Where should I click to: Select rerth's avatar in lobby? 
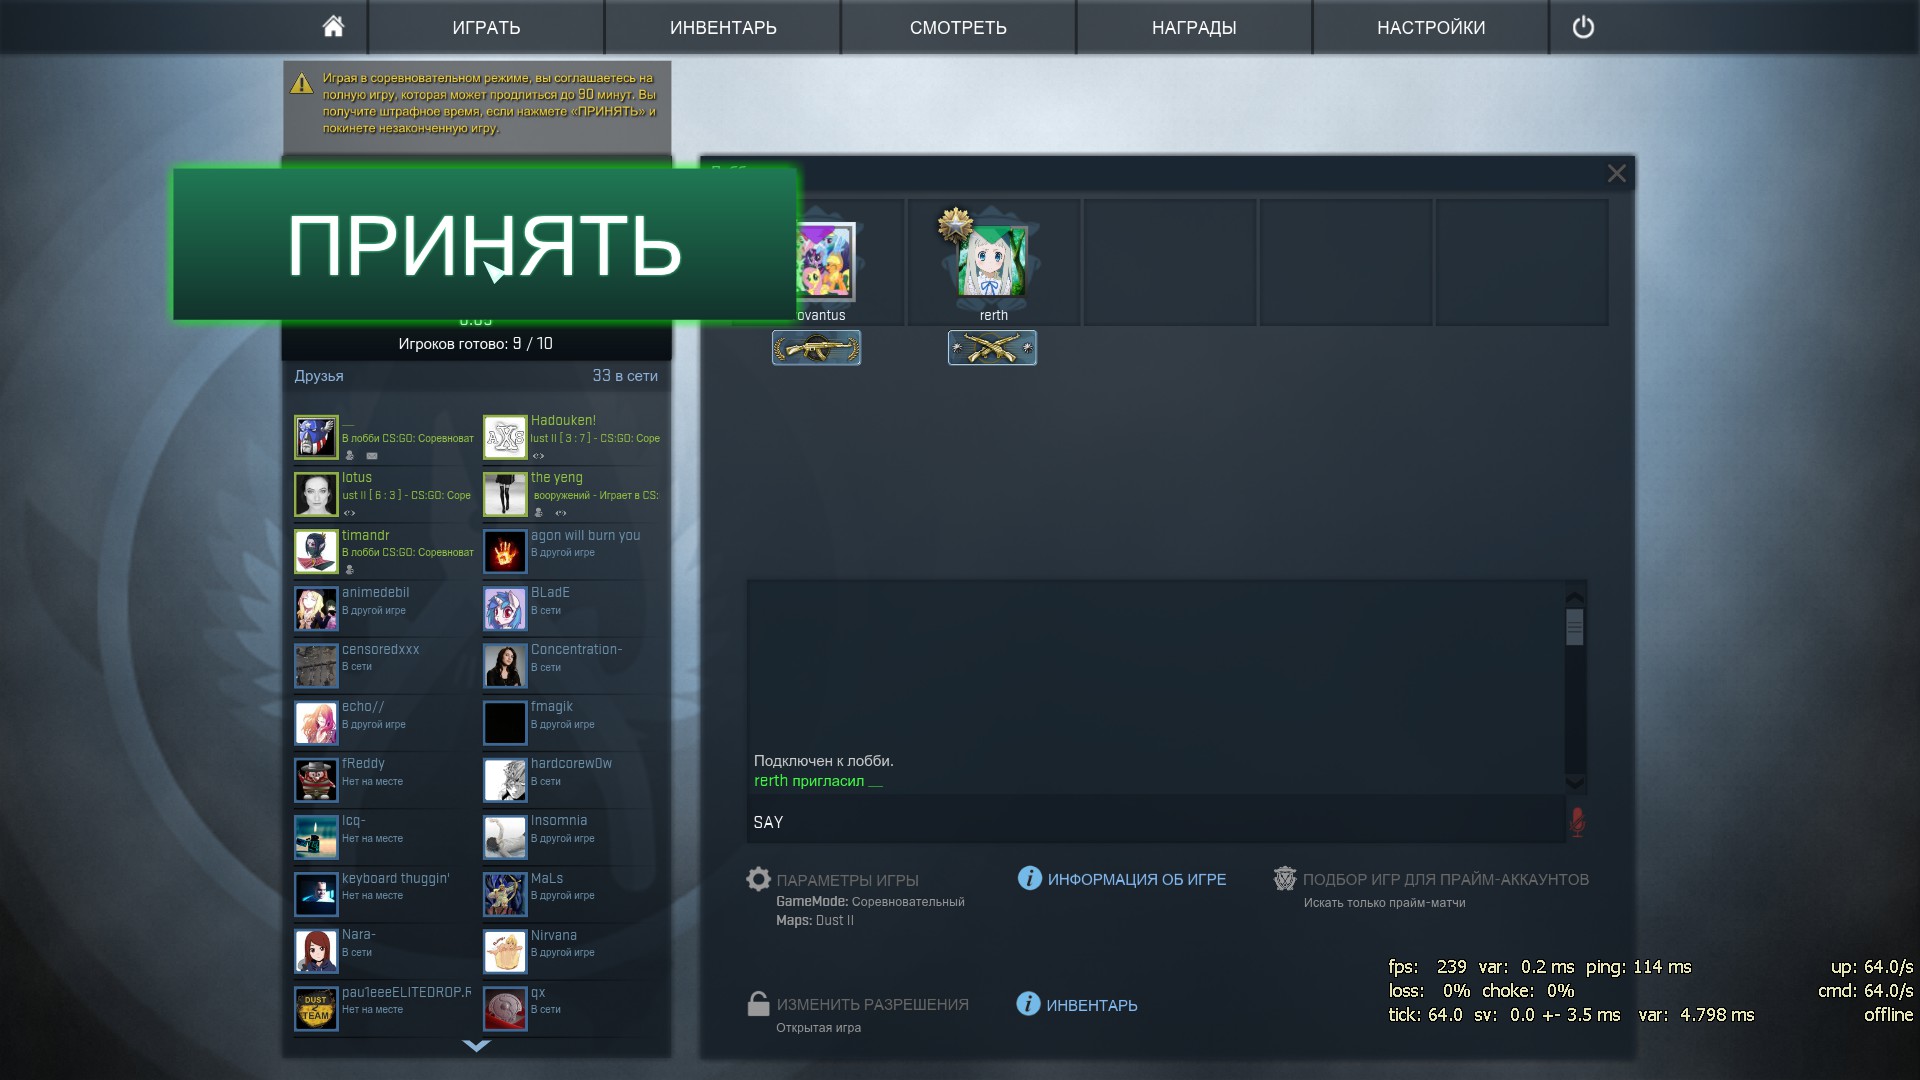992,262
